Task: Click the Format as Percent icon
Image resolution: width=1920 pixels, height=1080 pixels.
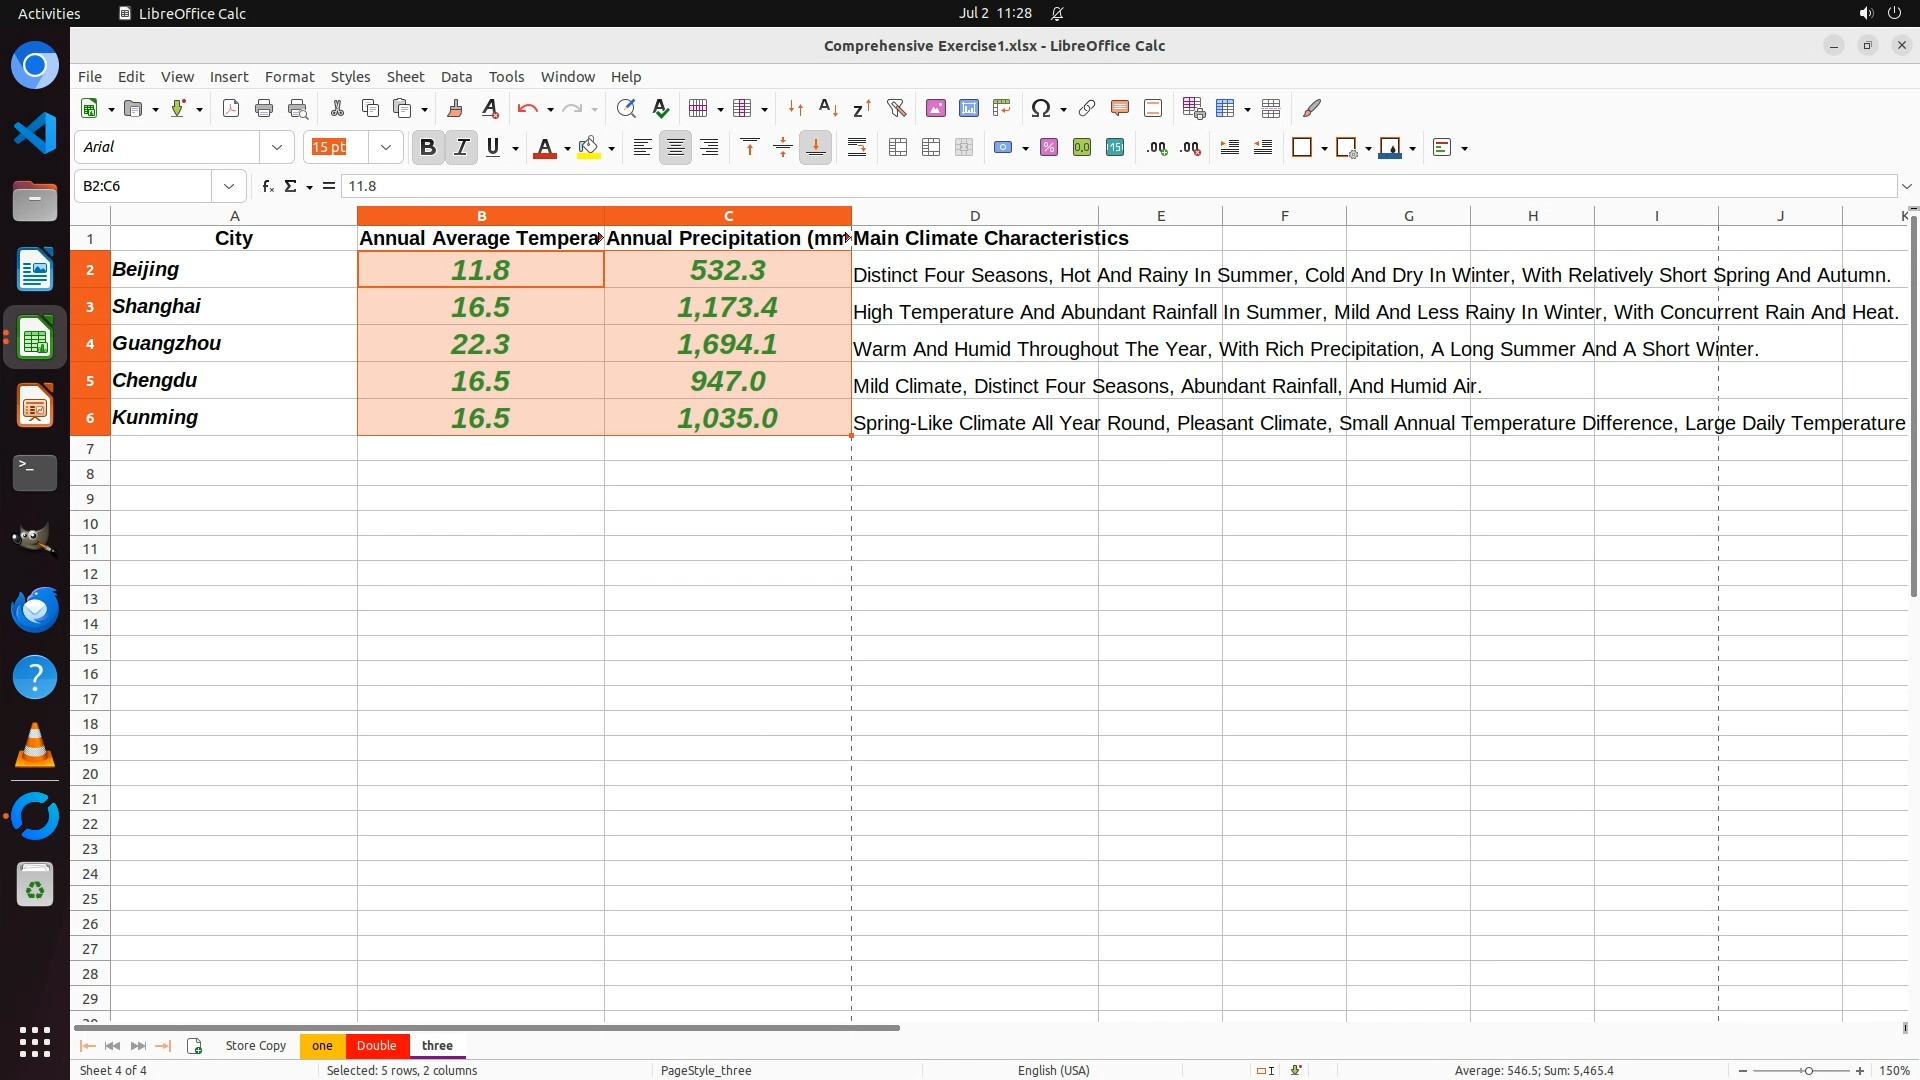Action: pyautogui.click(x=1049, y=148)
